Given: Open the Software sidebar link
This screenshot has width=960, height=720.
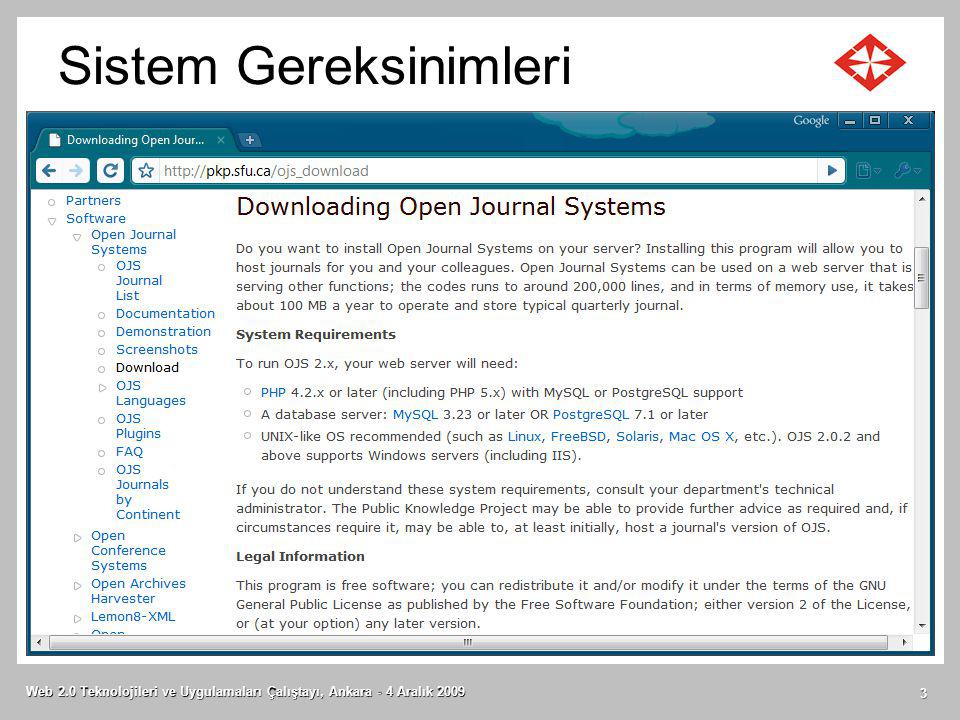Looking at the screenshot, I should click(x=96, y=219).
